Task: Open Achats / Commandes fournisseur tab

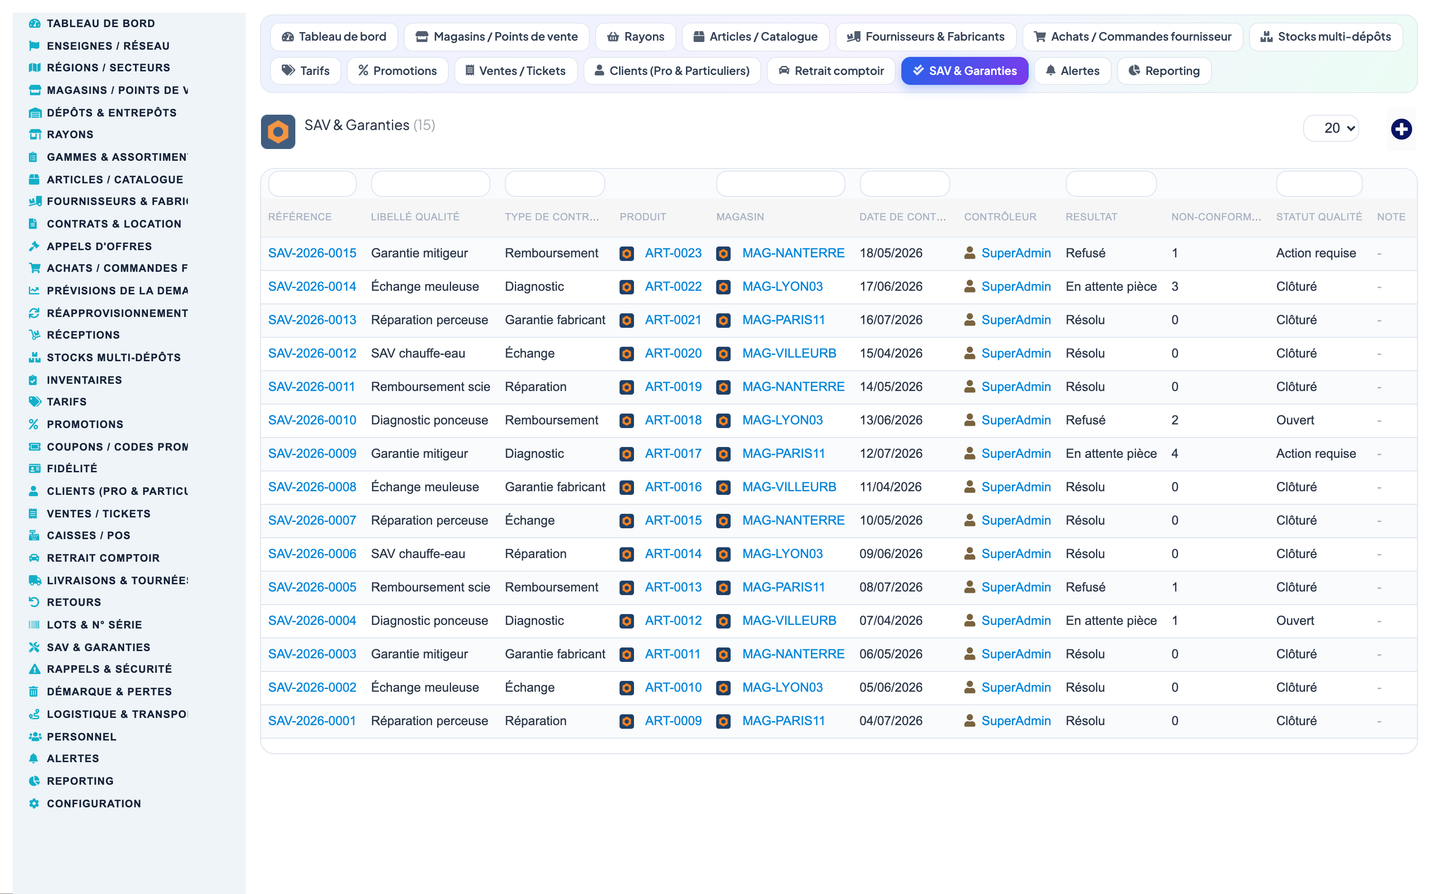Action: pyautogui.click(x=1133, y=37)
